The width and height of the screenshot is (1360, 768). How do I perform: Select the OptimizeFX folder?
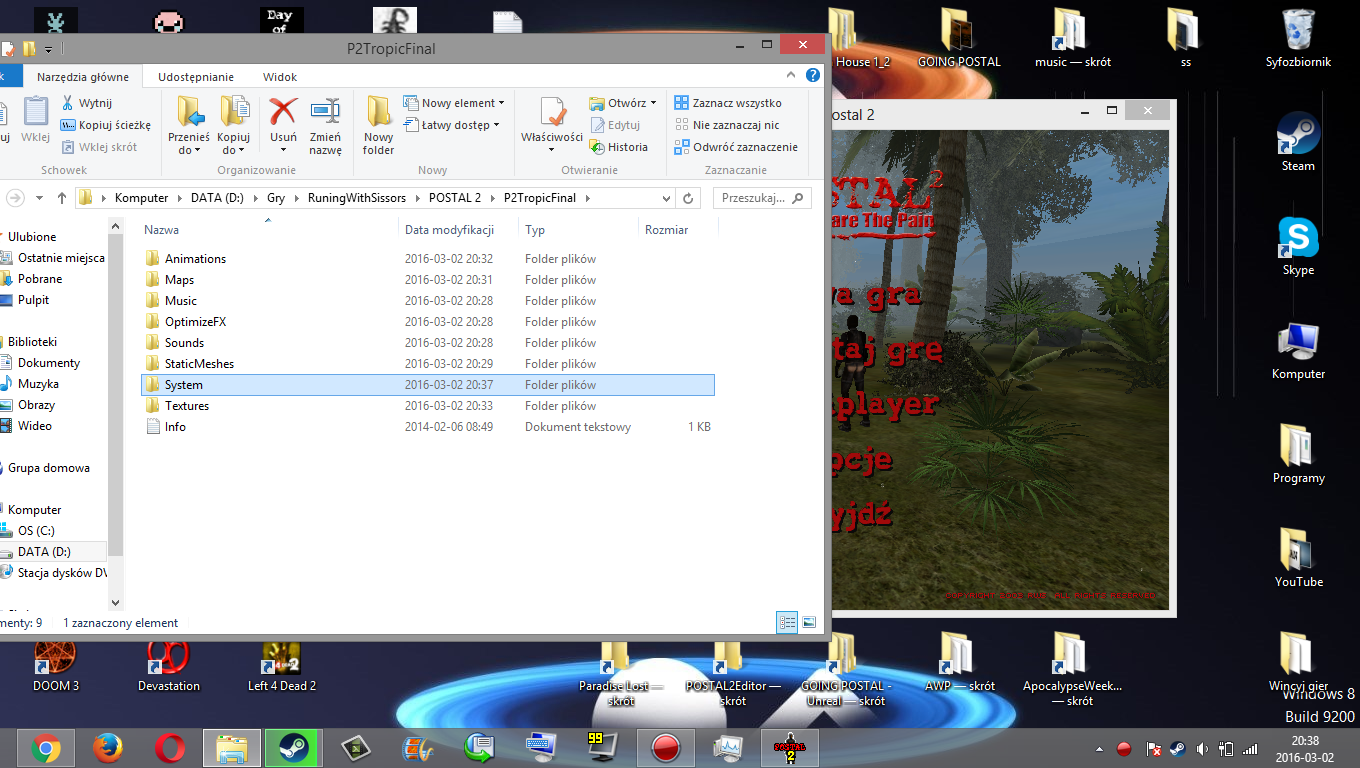pyautogui.click(x=196, y=322)
